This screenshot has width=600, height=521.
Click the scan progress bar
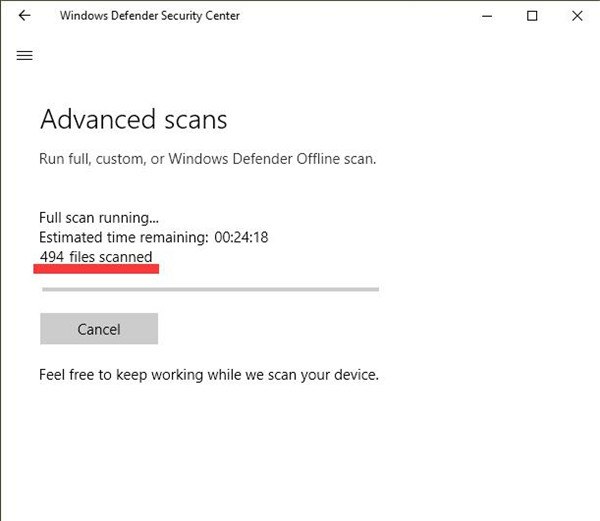click(x=210, y=290)
